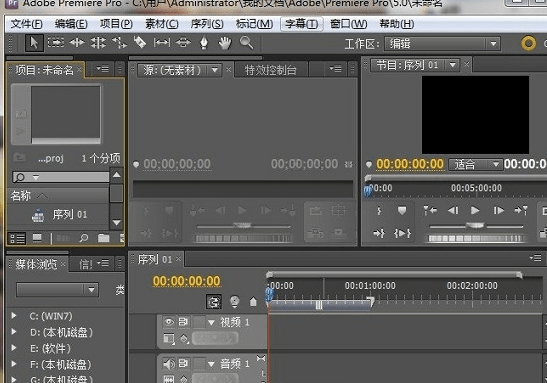
Task: Click the project search field
Action: [61, 177]
